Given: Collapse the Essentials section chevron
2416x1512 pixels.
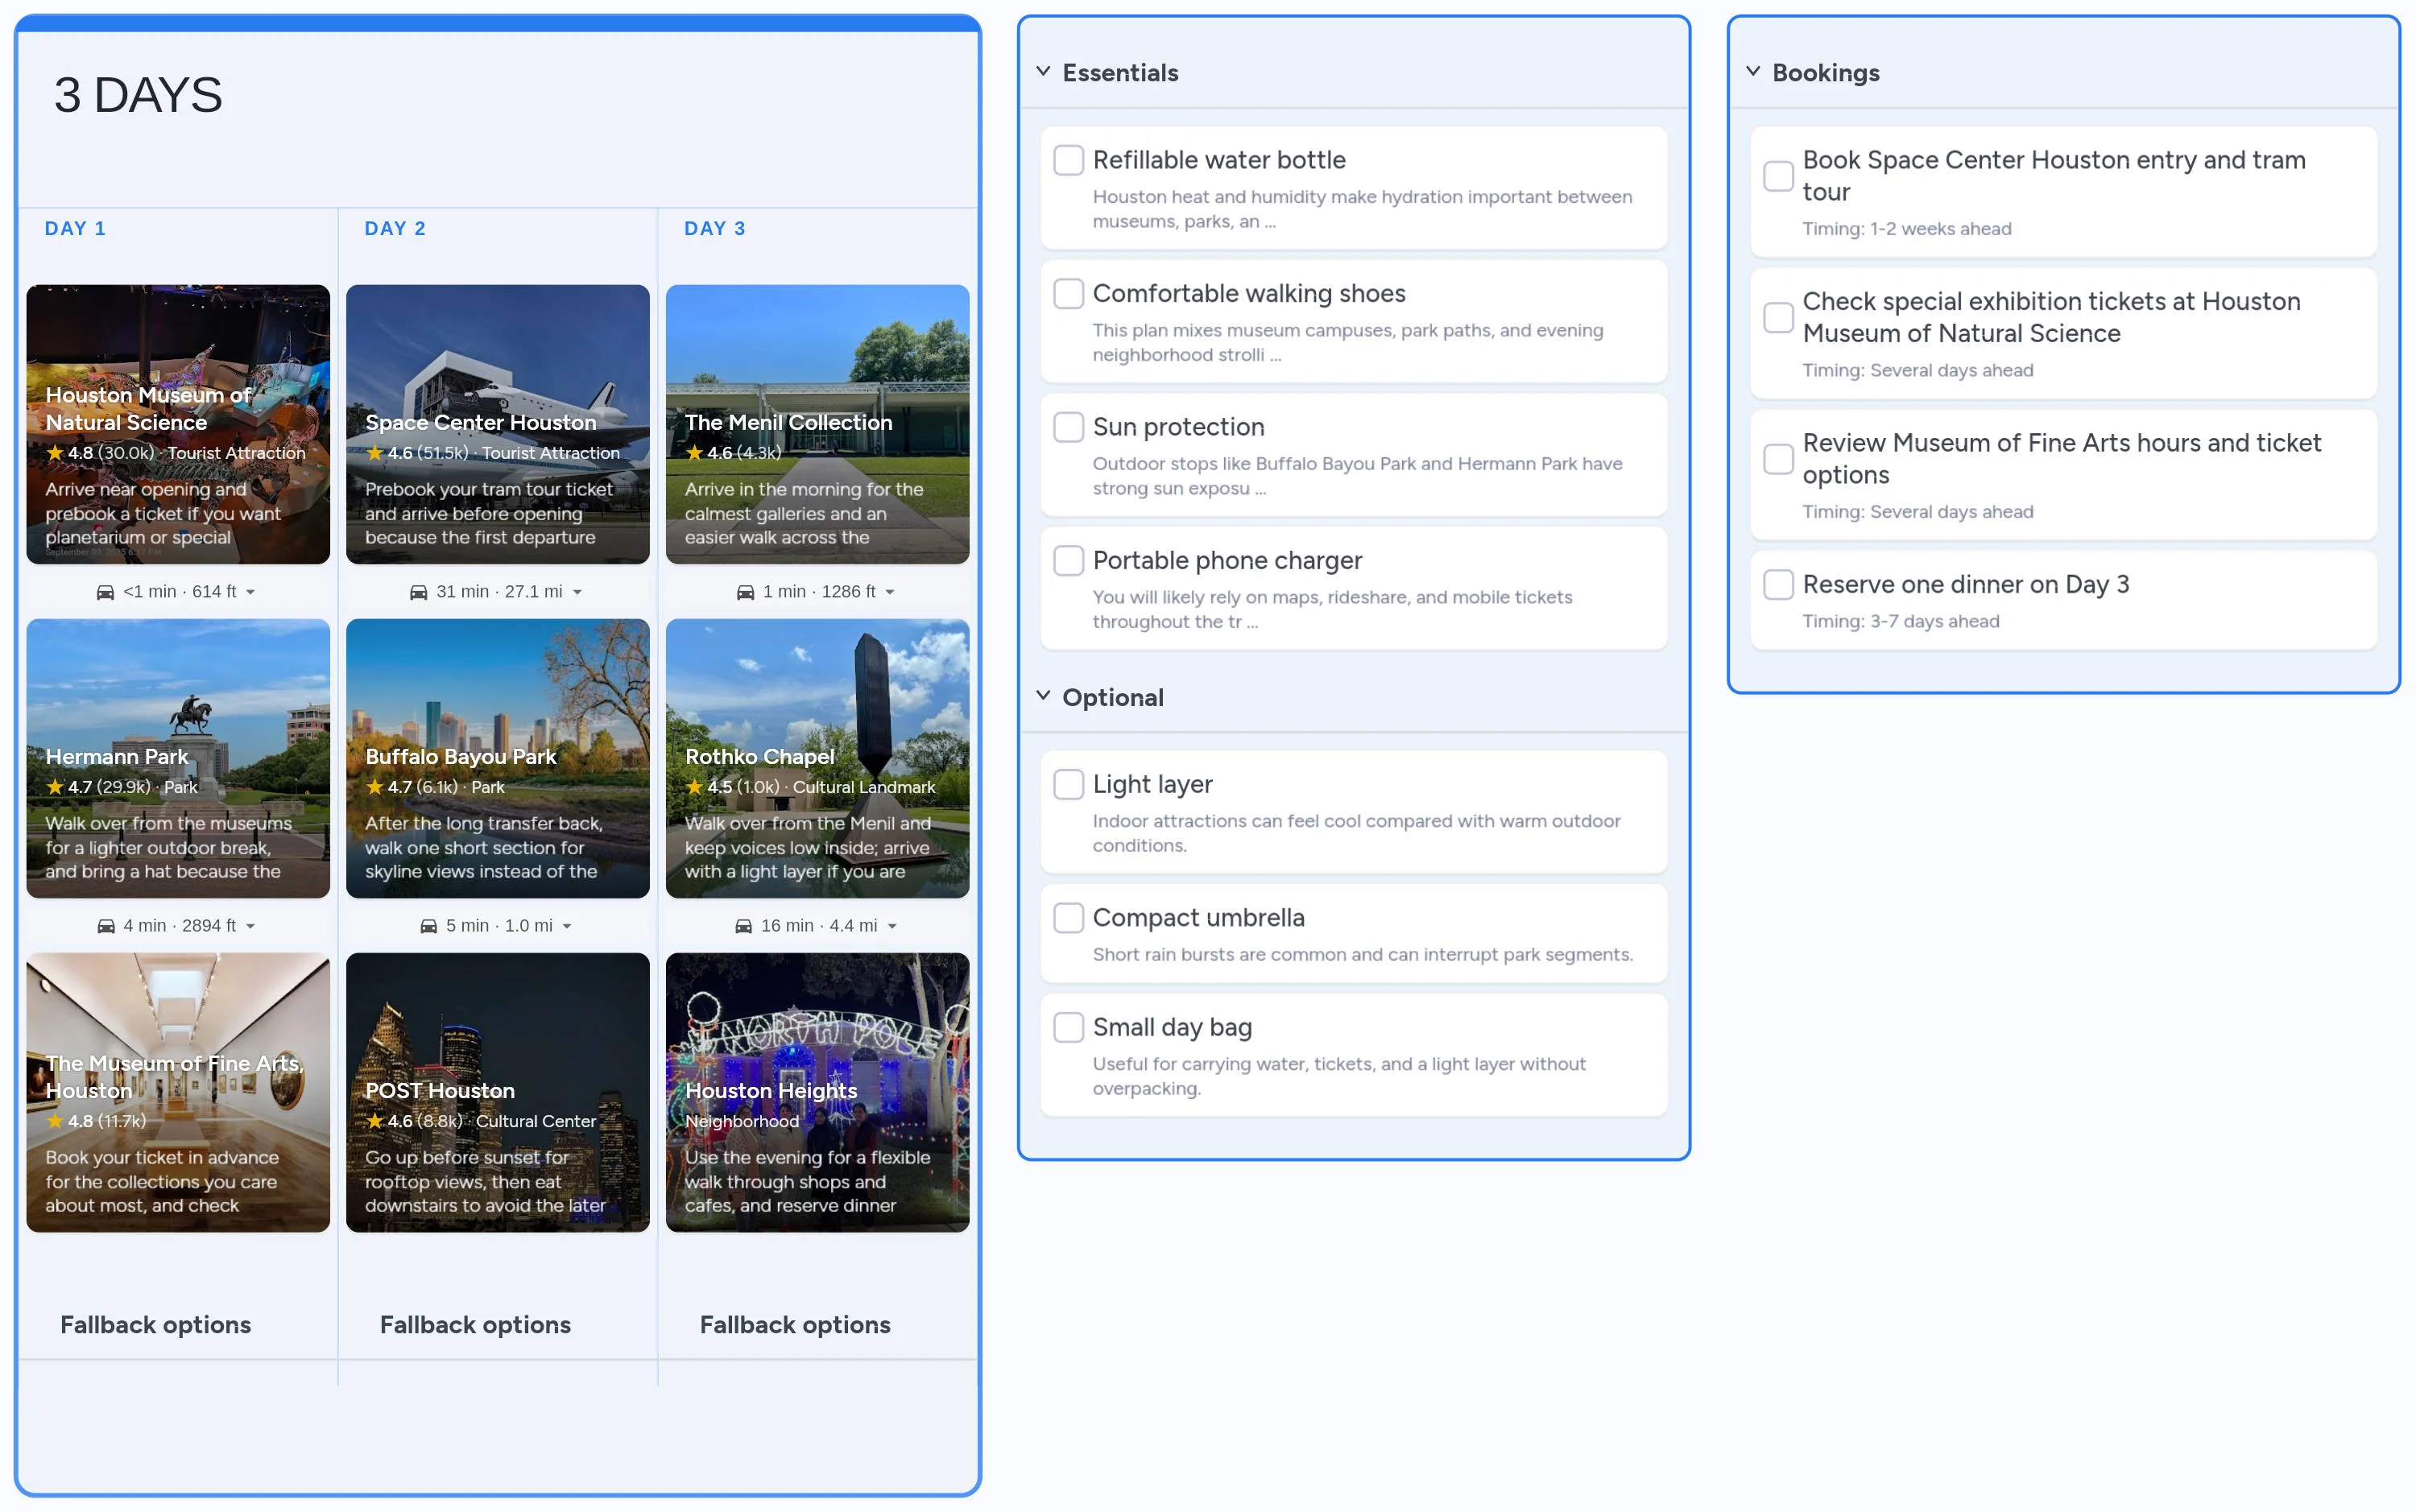Looking at the screenshot, I should (1043, 72).
